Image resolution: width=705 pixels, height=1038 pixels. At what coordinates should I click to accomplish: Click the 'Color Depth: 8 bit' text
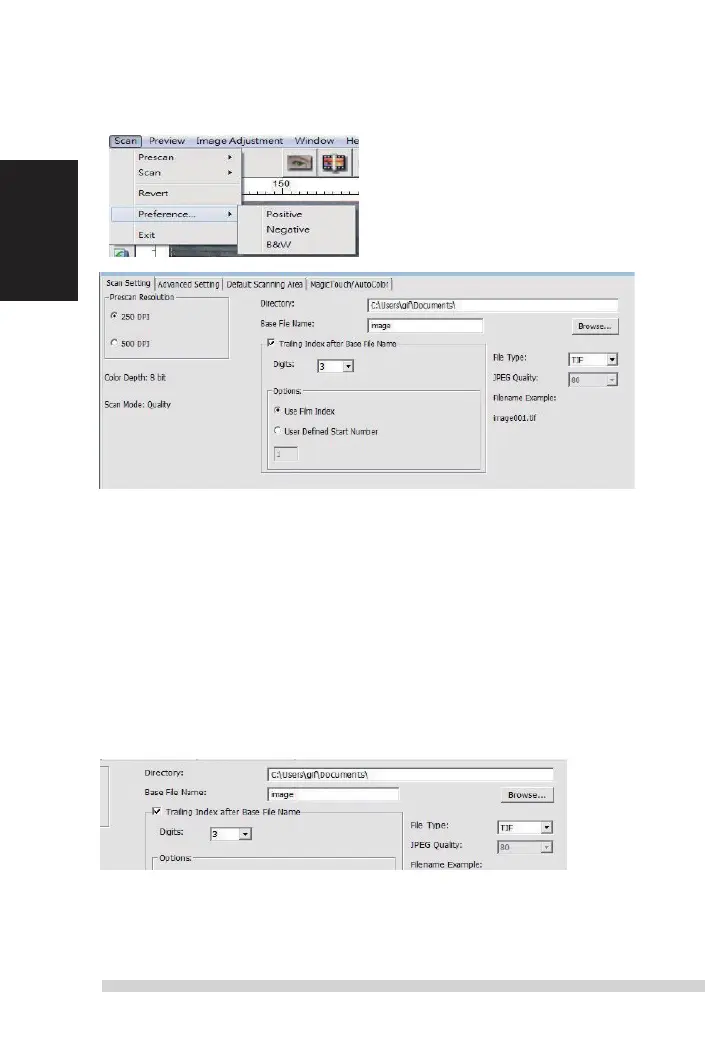pyautogui.click(x=135, y=377)
